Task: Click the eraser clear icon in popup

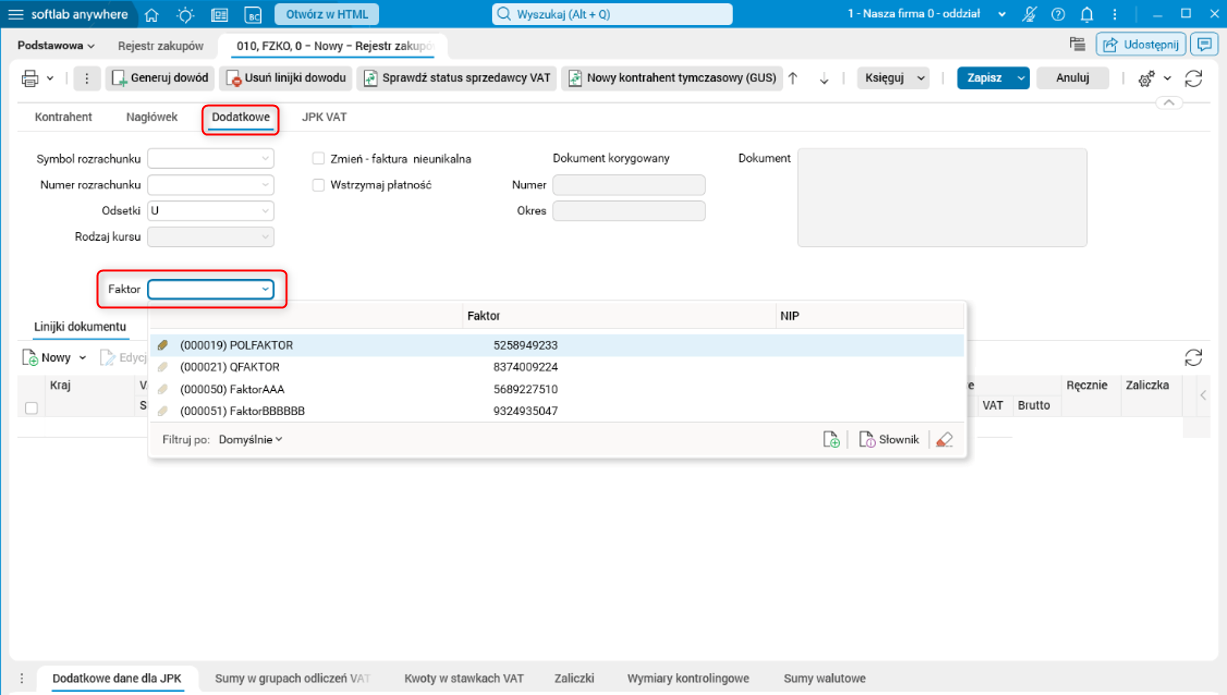Action: (x=944, y=440)
